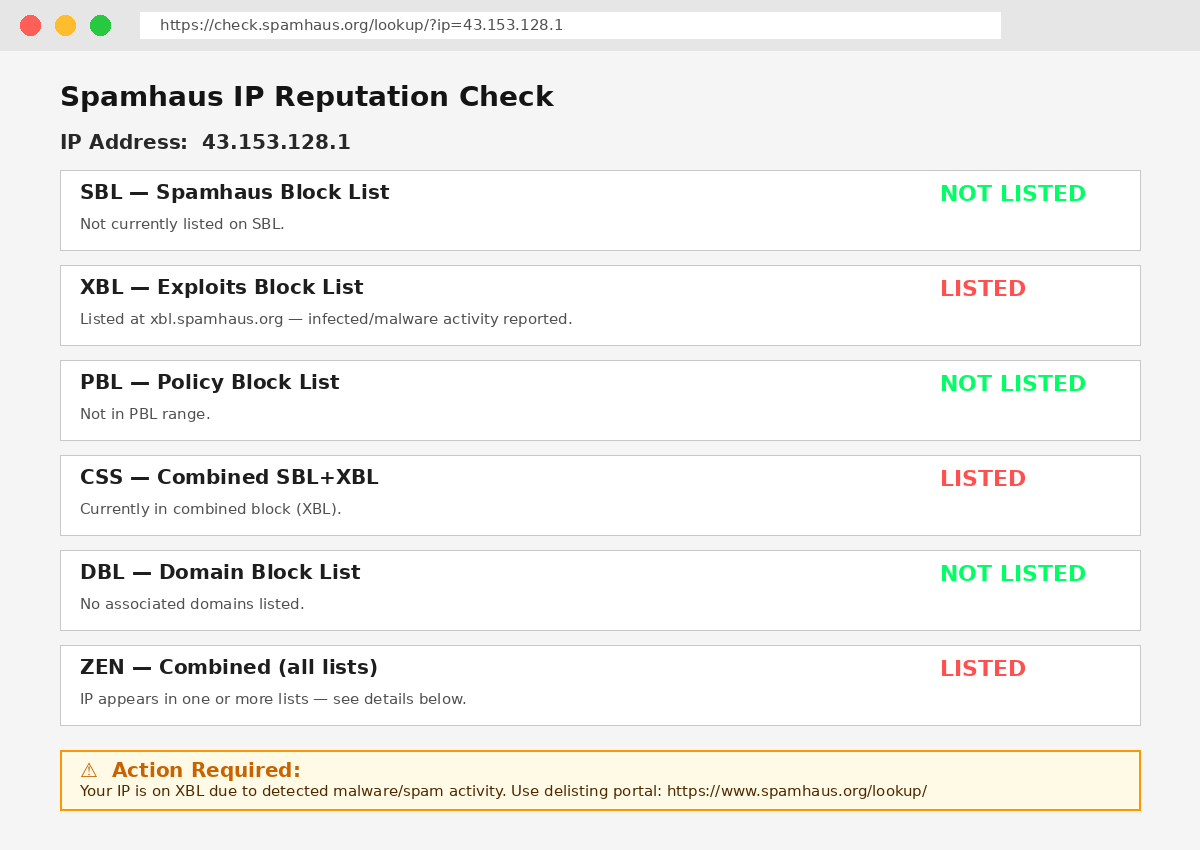Click the PBL NOT LISTED status
This screenshot has width=1200, height=850.
[x=1013, y=384]
